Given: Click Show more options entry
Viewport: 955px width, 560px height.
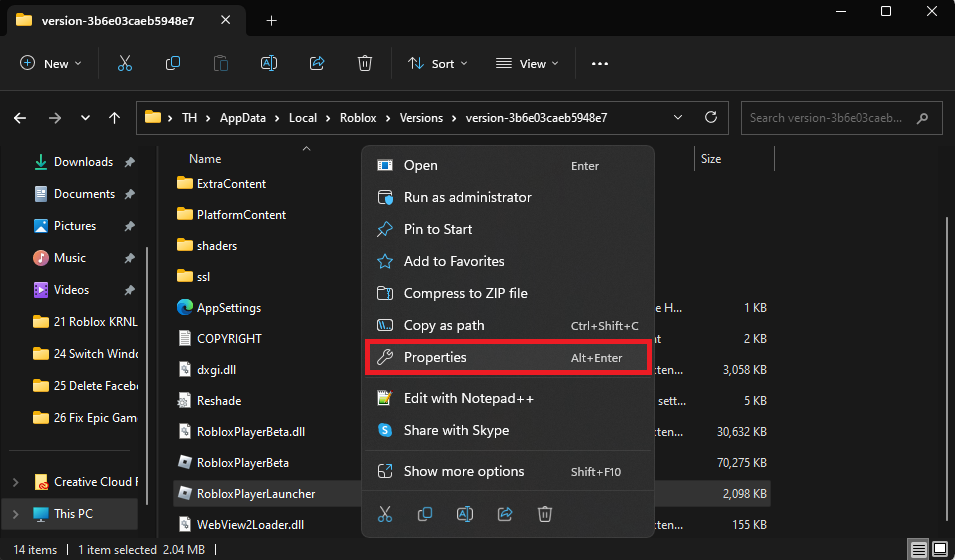Looking at the screenshot, I should point(508,471).
